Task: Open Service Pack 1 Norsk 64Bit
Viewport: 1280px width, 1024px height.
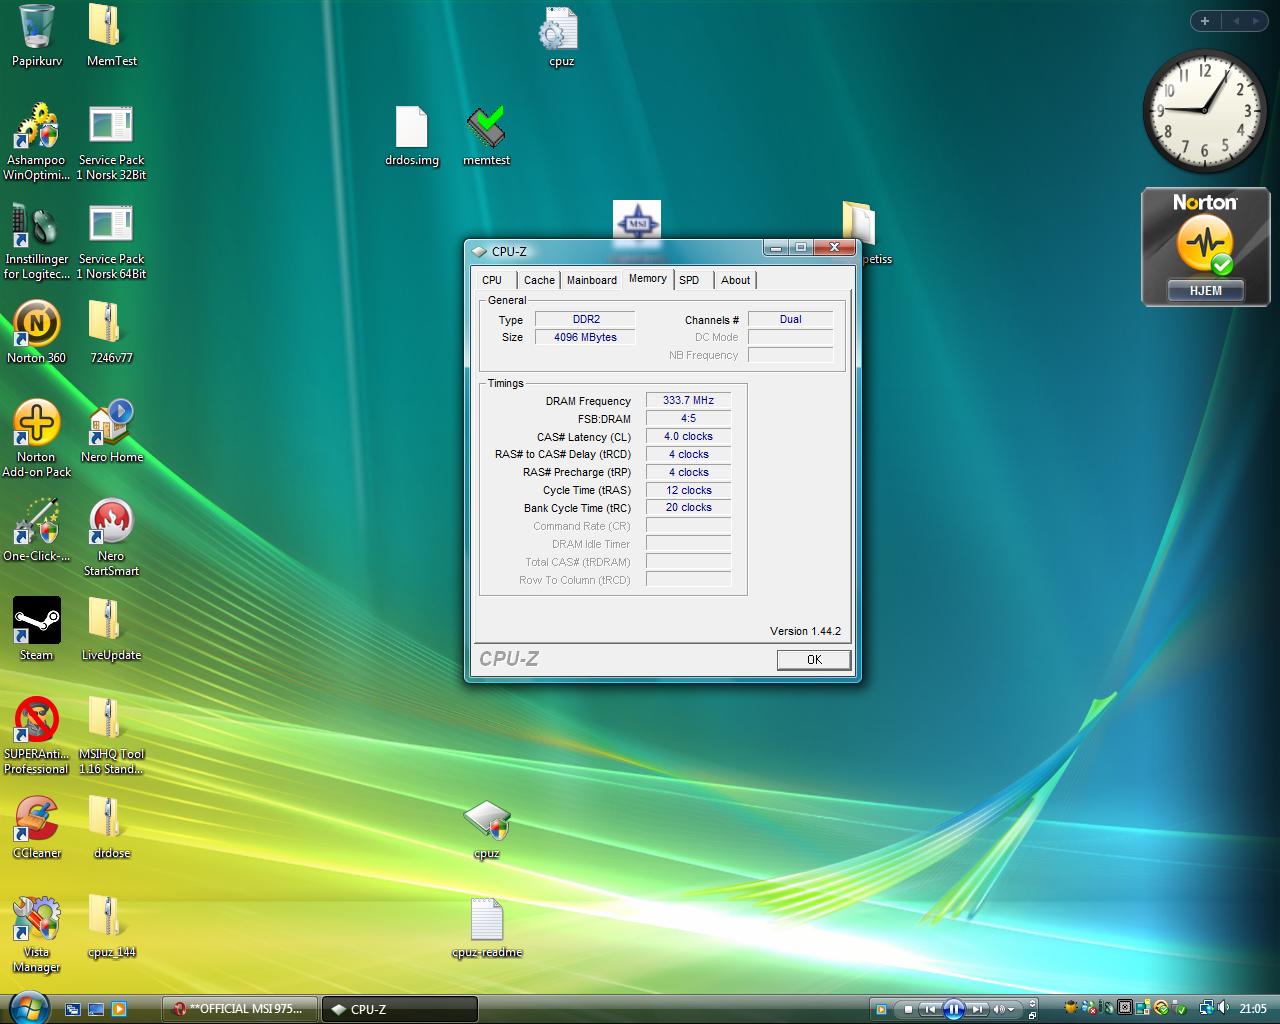Action: point(111,240)
